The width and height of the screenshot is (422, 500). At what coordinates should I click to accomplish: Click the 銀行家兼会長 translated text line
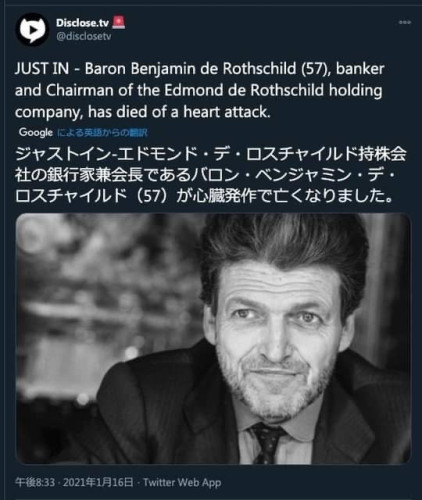pos(205,175)
